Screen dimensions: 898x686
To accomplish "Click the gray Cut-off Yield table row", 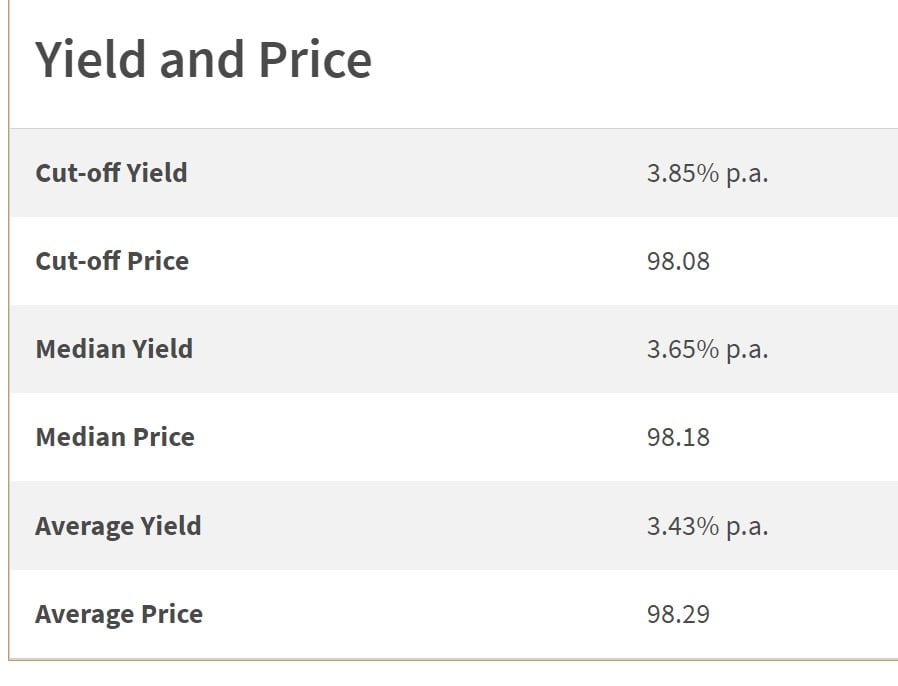I will (454, 173).
